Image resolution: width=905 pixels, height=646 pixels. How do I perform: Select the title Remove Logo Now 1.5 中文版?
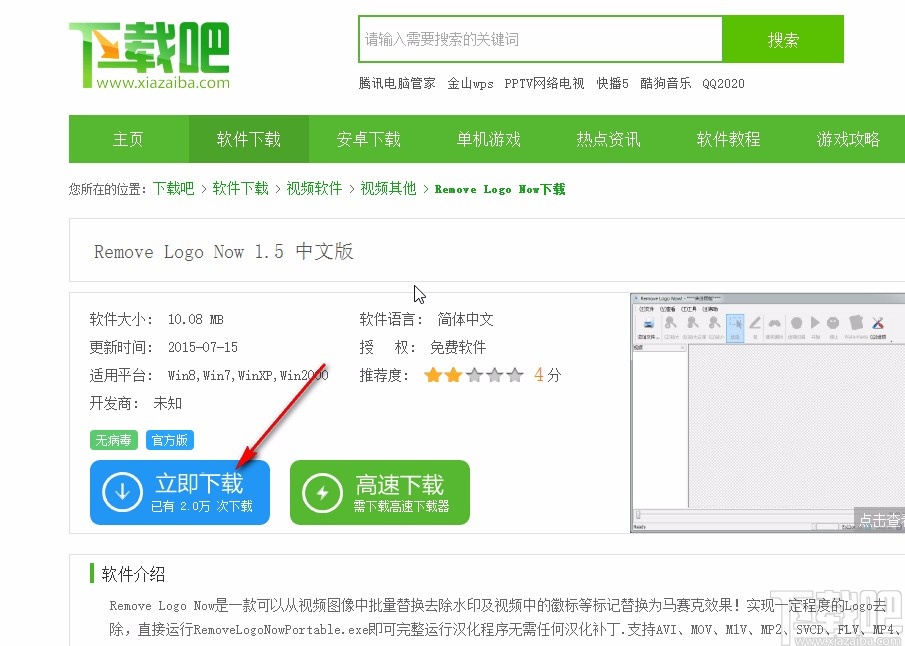click(224, 252)
